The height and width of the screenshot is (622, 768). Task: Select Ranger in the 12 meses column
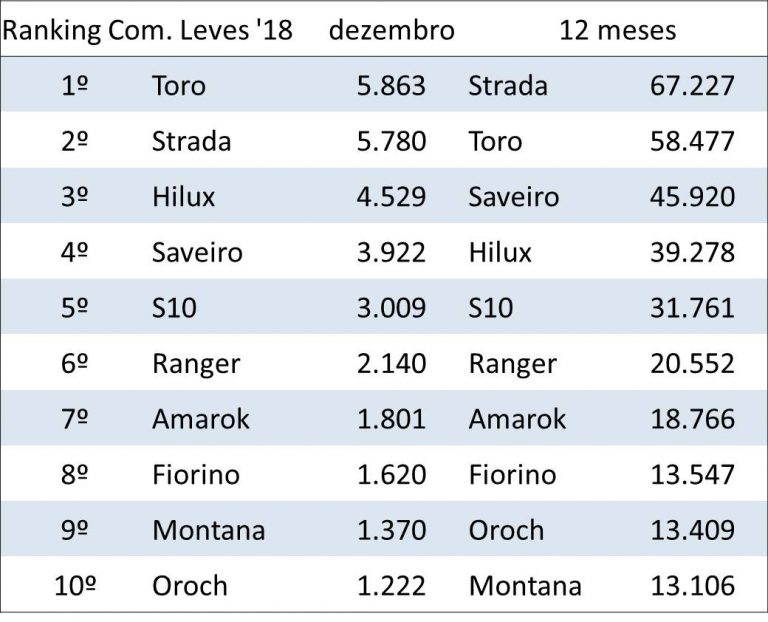click(512, 364)
